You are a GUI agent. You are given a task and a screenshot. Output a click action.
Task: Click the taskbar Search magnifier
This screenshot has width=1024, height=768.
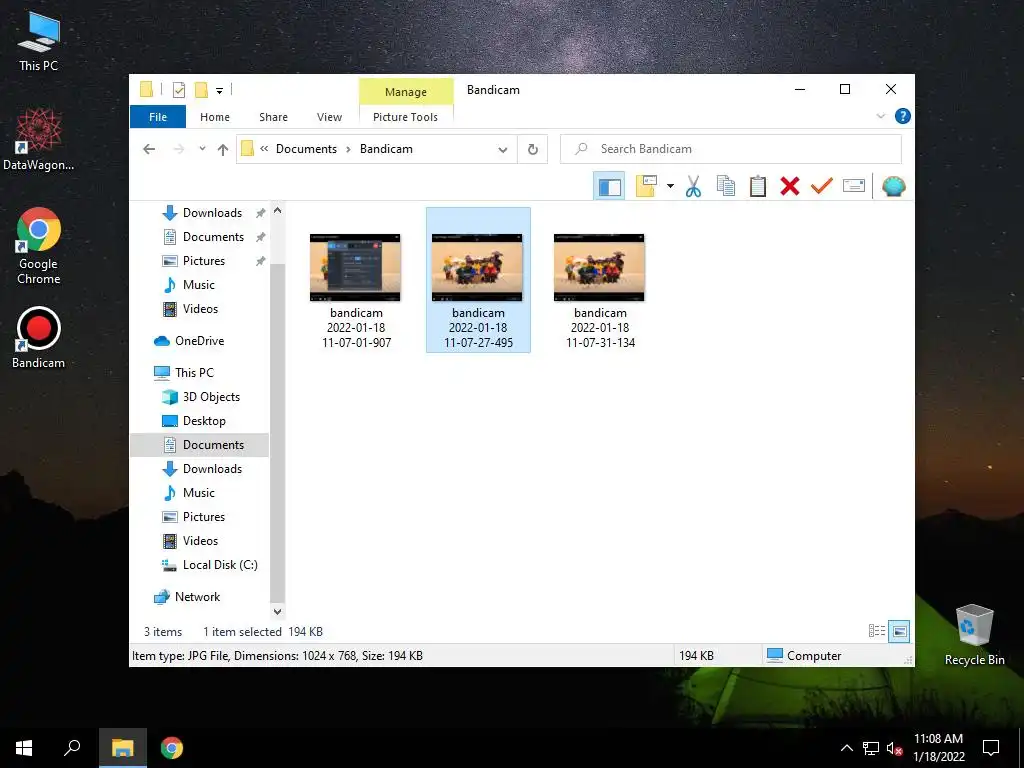click(72, 748)
